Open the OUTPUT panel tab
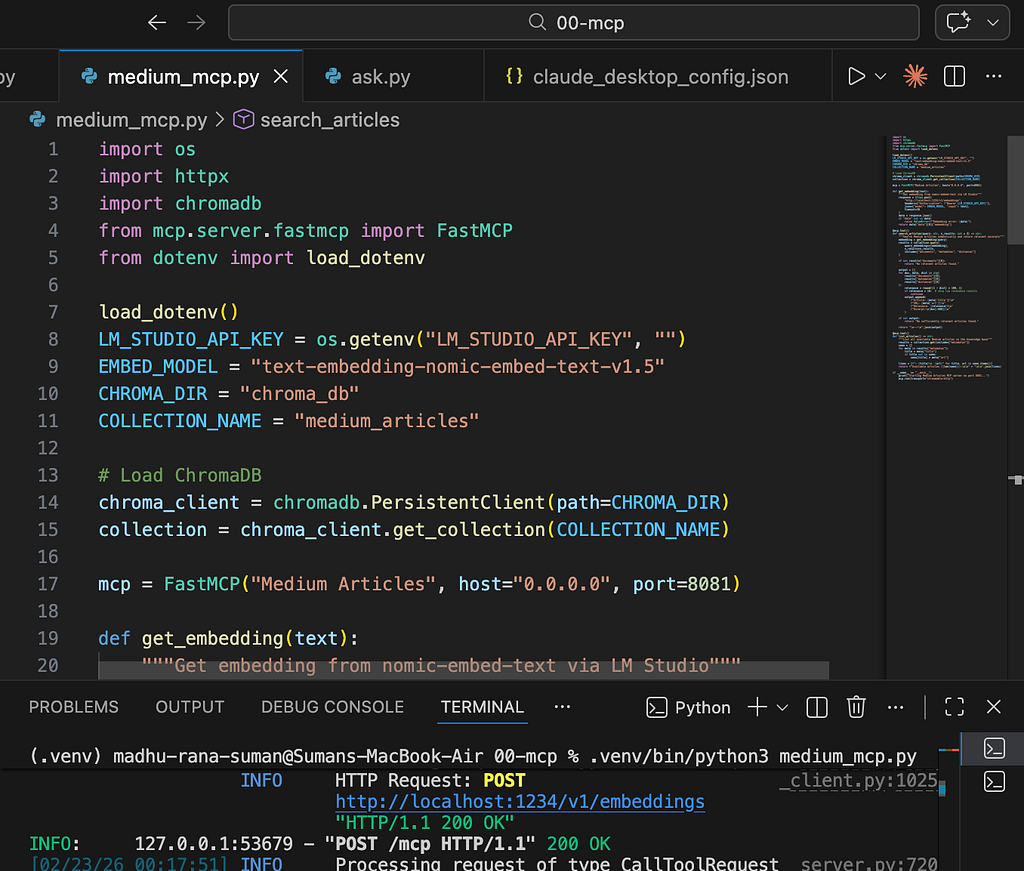This screenshot has height=871, width=1024. [190, 707]
